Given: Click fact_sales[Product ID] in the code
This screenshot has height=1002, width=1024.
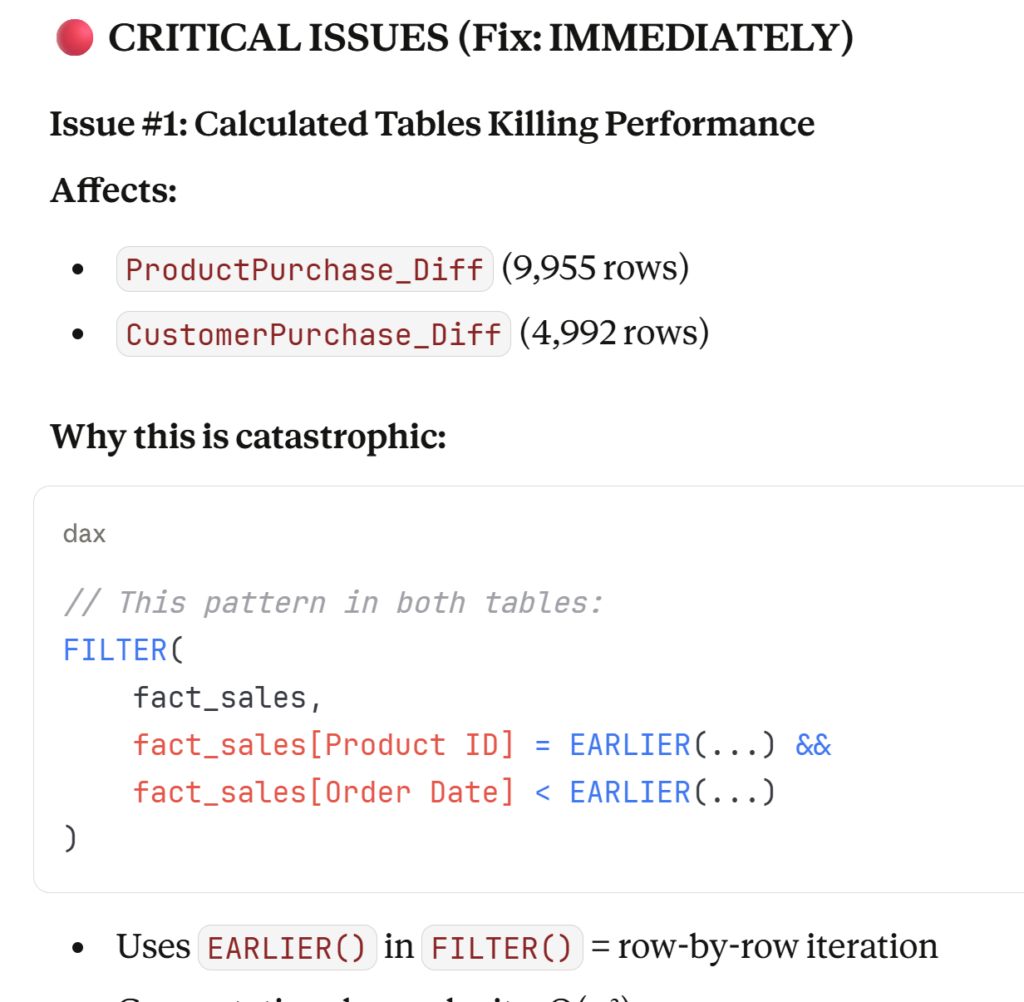Looking at the screenshot, I should pos(324,745).
